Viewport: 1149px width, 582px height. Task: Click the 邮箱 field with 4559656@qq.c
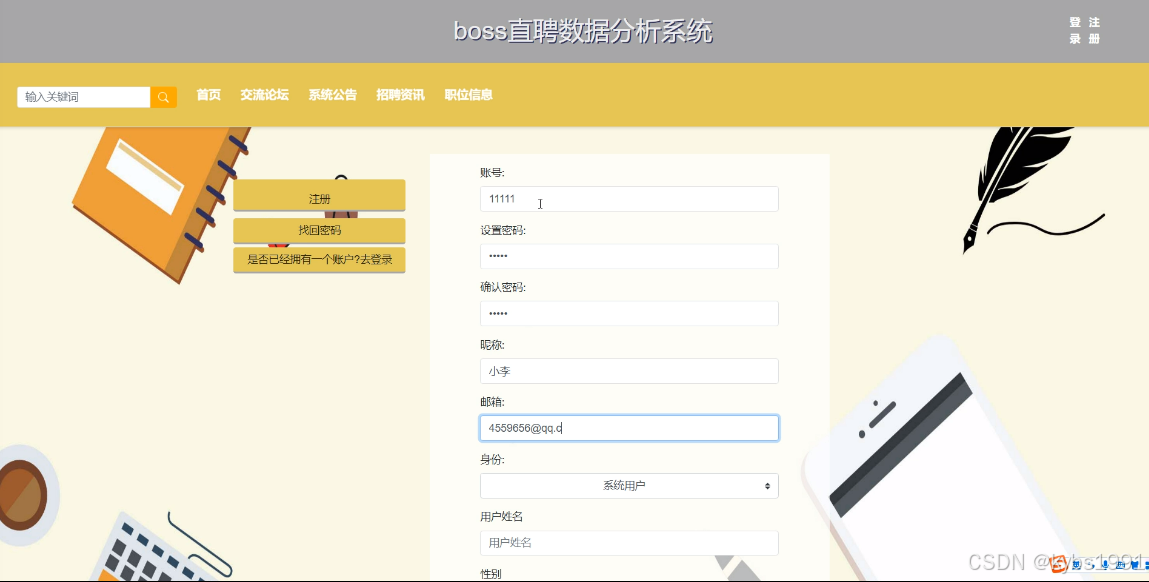click(629, 428)
